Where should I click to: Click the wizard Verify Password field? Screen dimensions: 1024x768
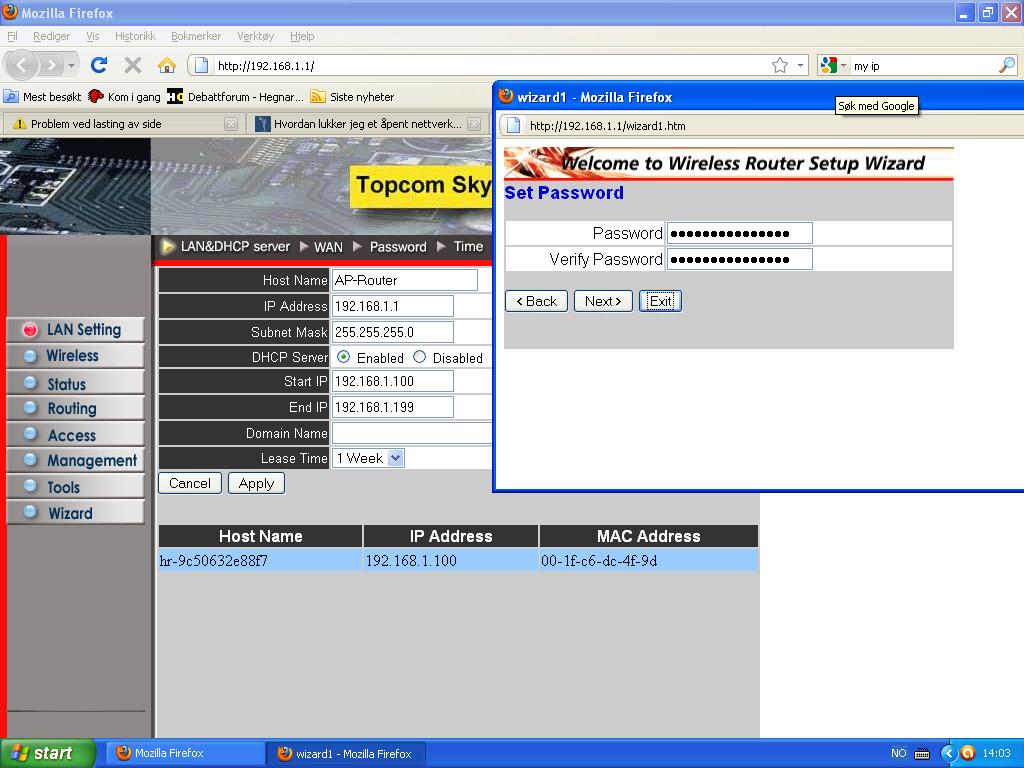pyautogui.click(x=739, y=259)
